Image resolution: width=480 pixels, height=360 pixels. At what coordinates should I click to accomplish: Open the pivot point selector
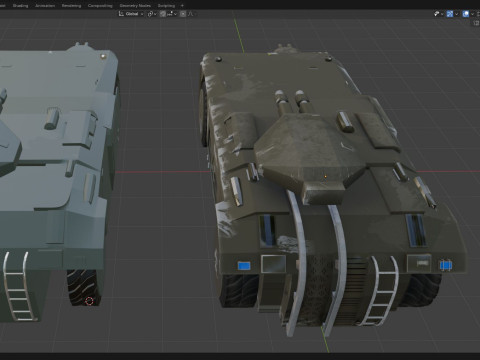[152, 14]
